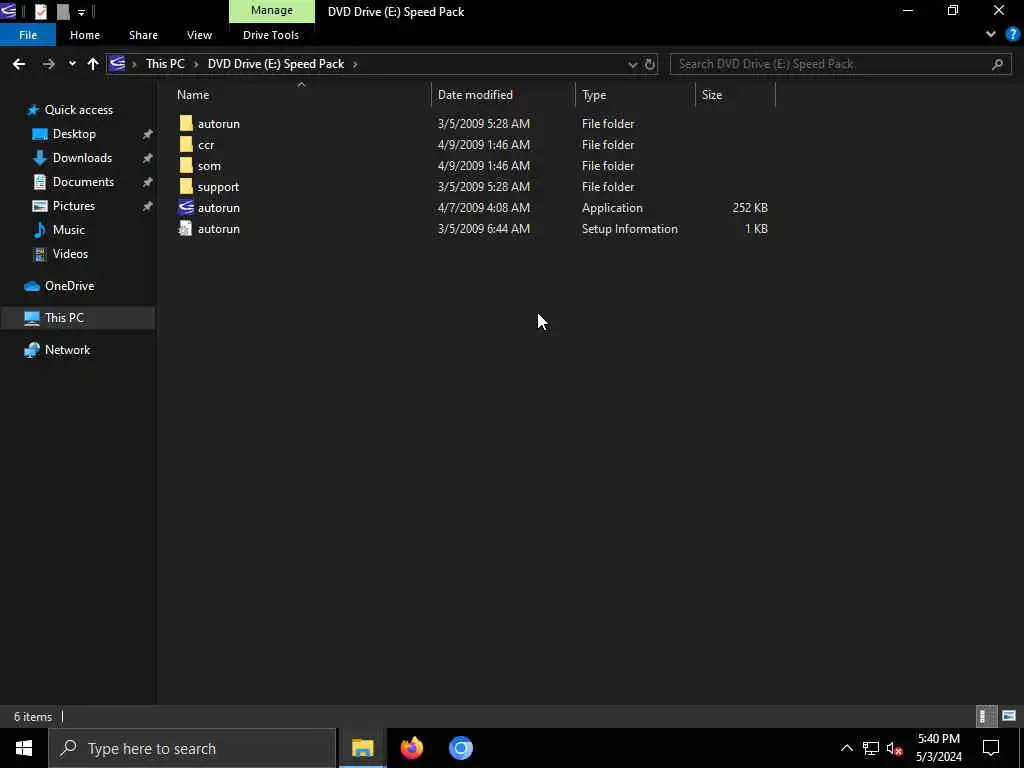Click DVD Drive (E:) Speed Pack breadcrumb
Viewport: 1024px width, 768px height.
276,64
